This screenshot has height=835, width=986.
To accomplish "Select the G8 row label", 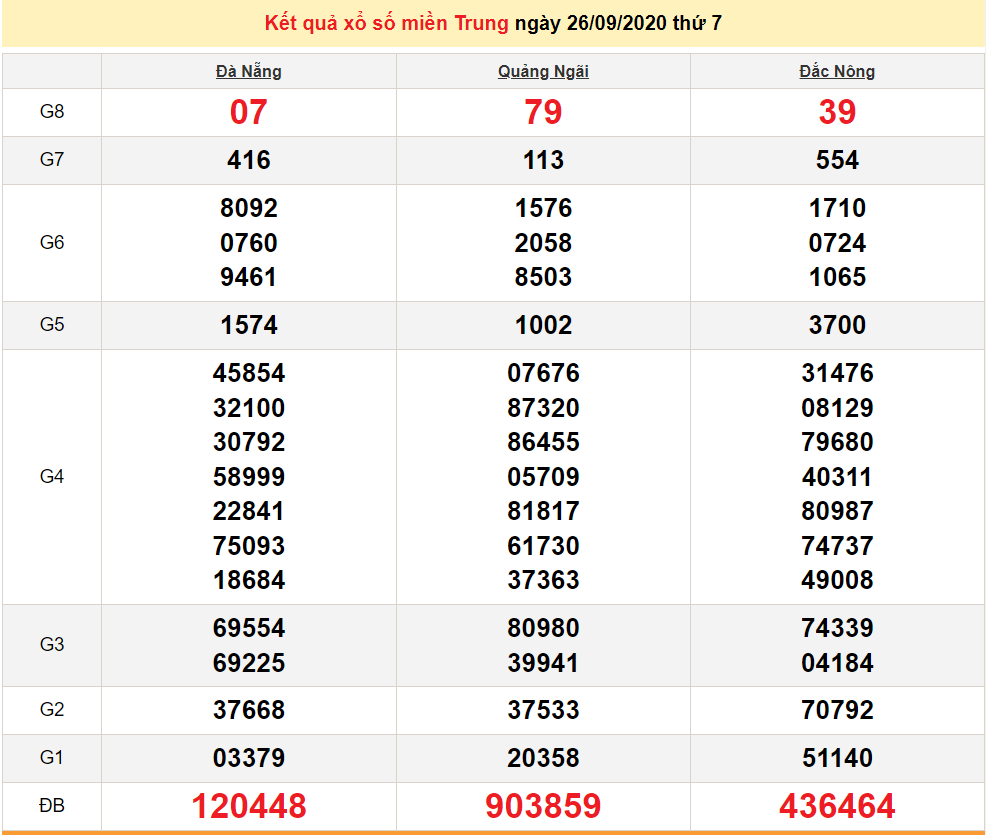I will coord(52,112).
